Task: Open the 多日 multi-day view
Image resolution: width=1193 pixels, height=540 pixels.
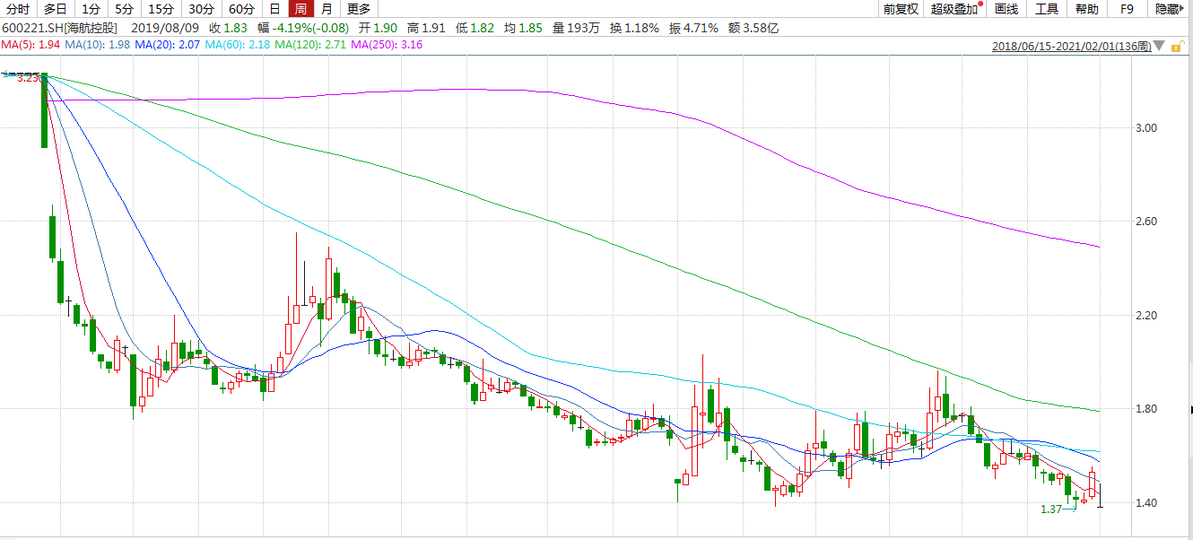Action: click(x=55, y=9)
